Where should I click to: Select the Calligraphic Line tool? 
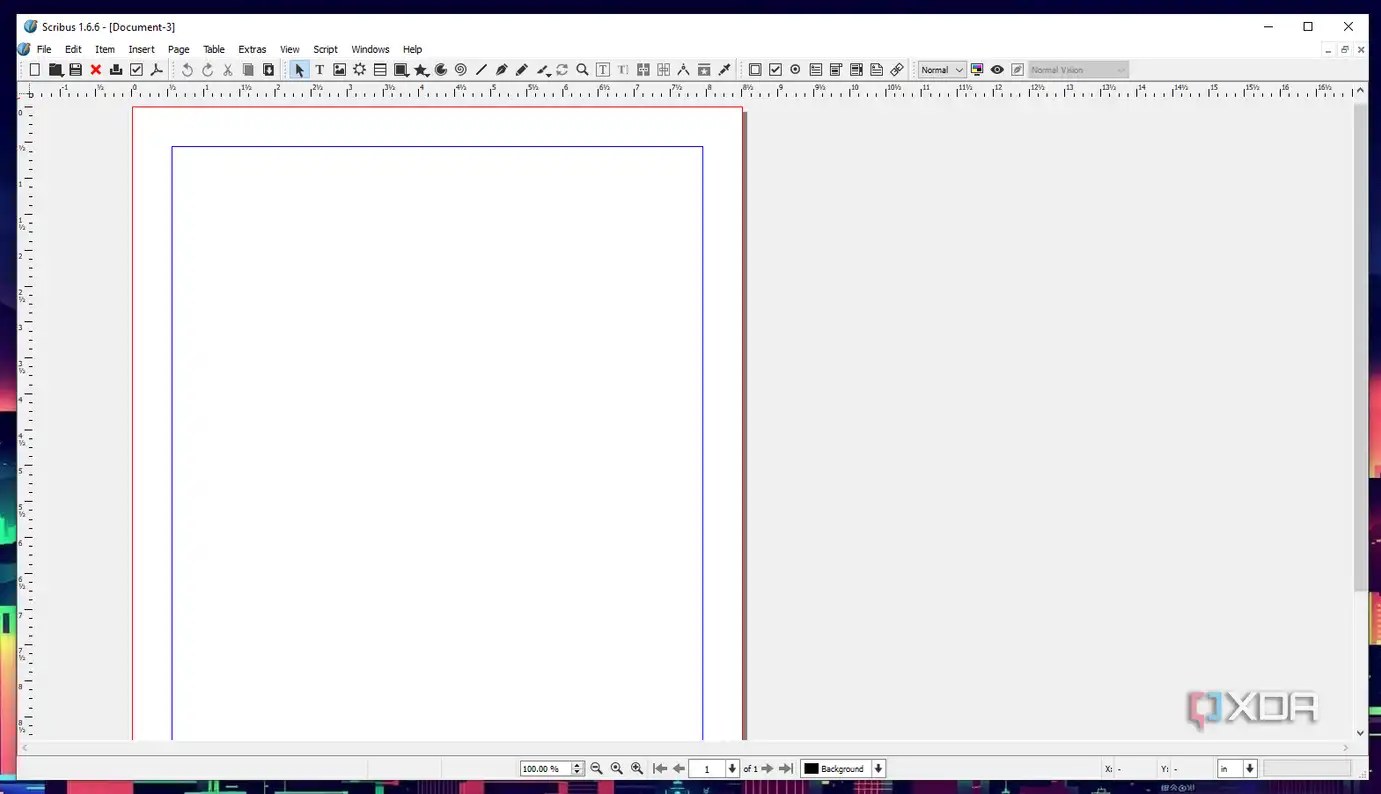pyautogui.click(x=543, y=70)
